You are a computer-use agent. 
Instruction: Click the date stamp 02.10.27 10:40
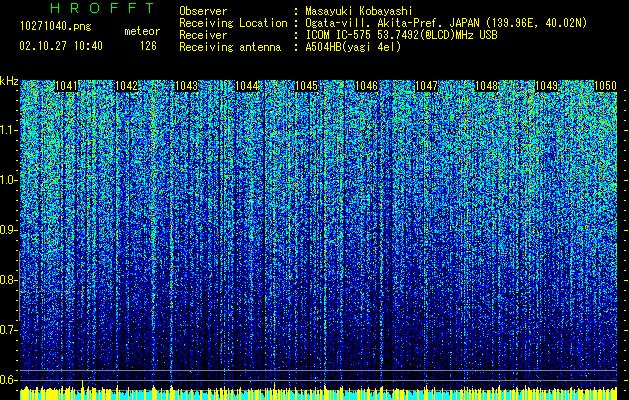tap(61, 46)
